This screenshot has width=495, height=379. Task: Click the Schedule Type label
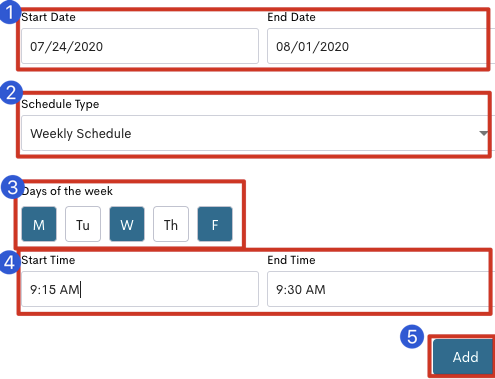(60, 104)
